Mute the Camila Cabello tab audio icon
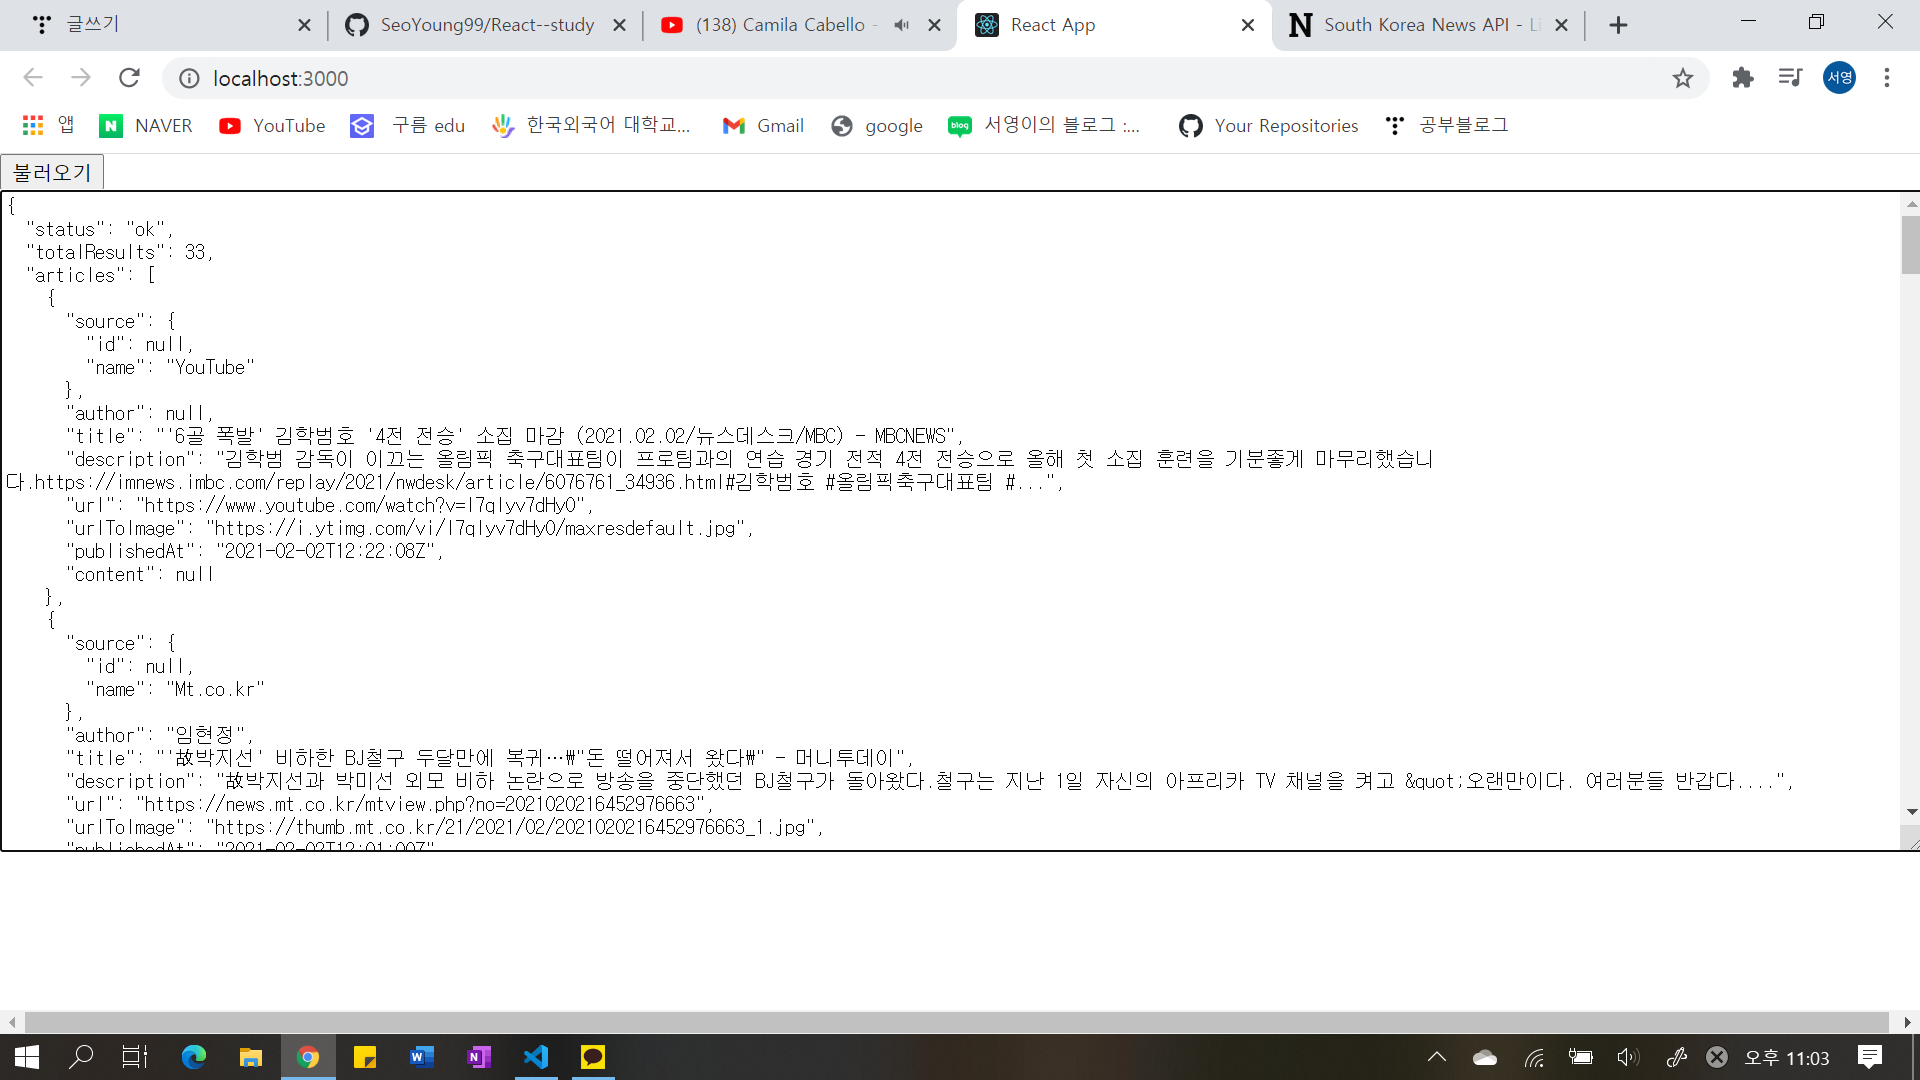This screenshot has width=1920, height=1080. click(901, 25)
